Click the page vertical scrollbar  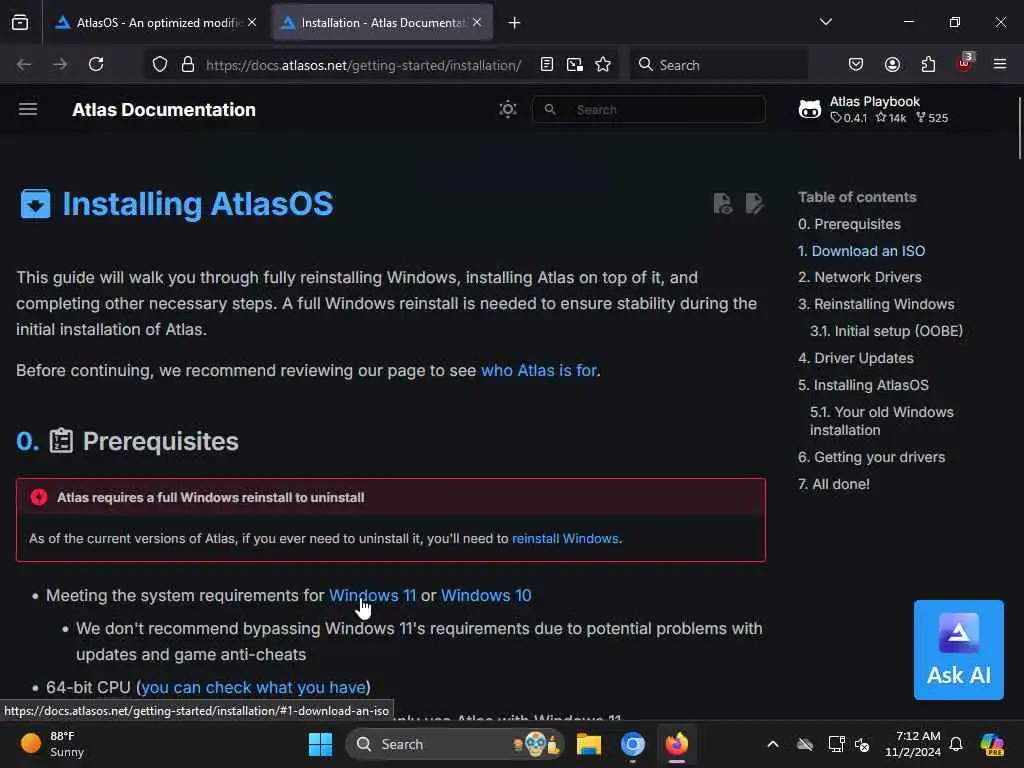tap(1019, 128)
